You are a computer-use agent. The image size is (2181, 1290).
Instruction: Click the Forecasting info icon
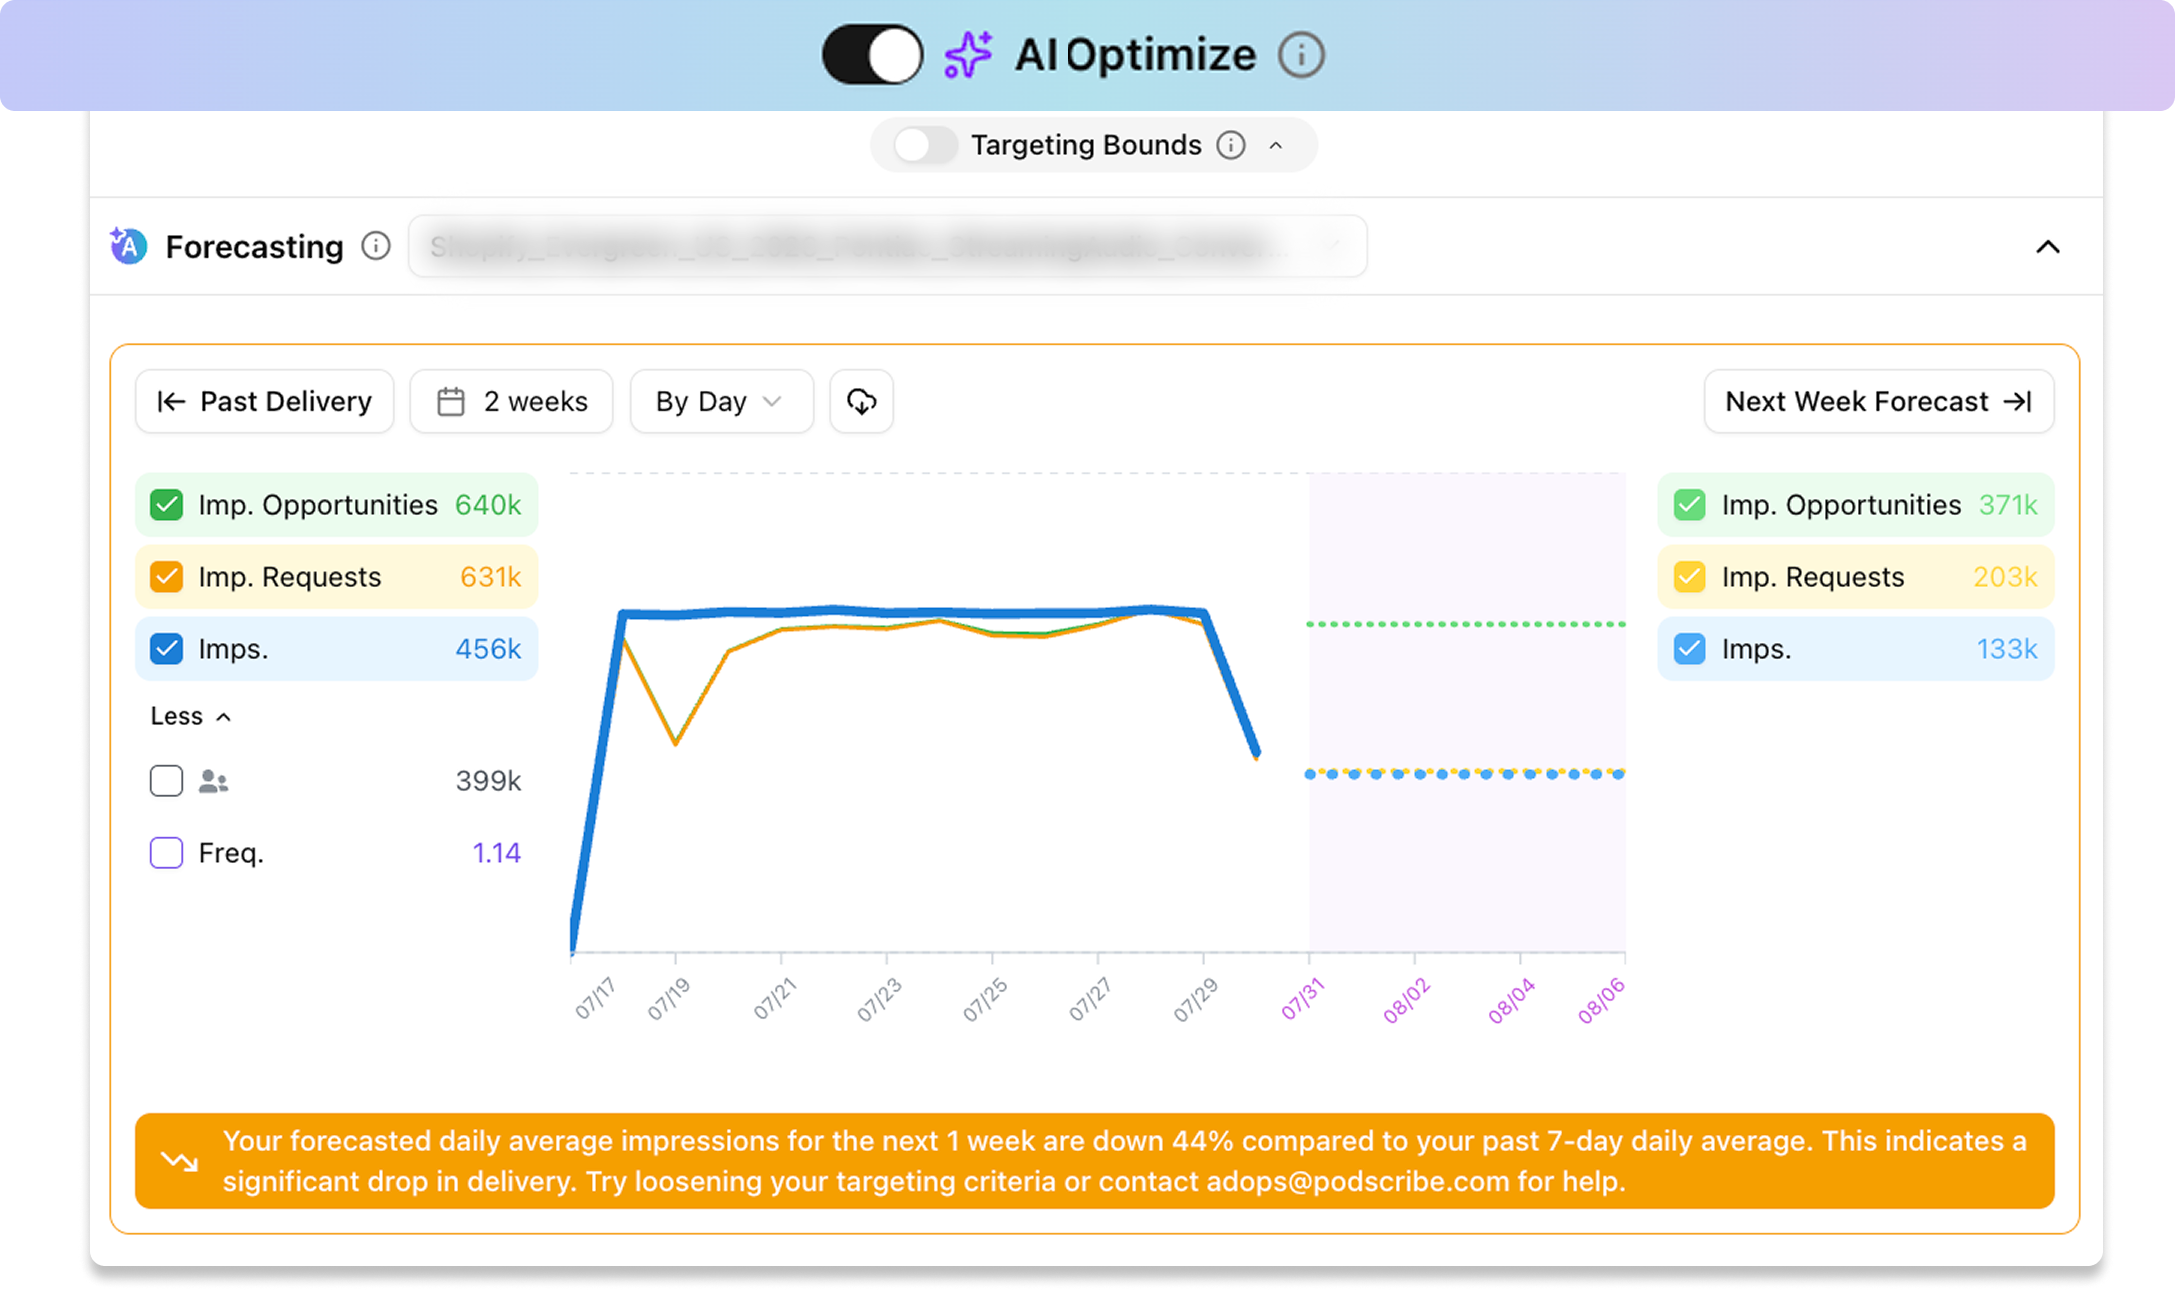(x=376, y=246)
